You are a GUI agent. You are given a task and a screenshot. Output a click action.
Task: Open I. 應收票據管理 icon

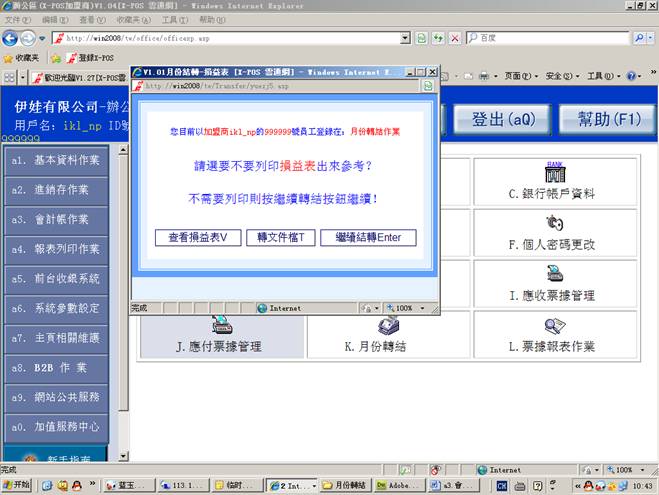554,273
